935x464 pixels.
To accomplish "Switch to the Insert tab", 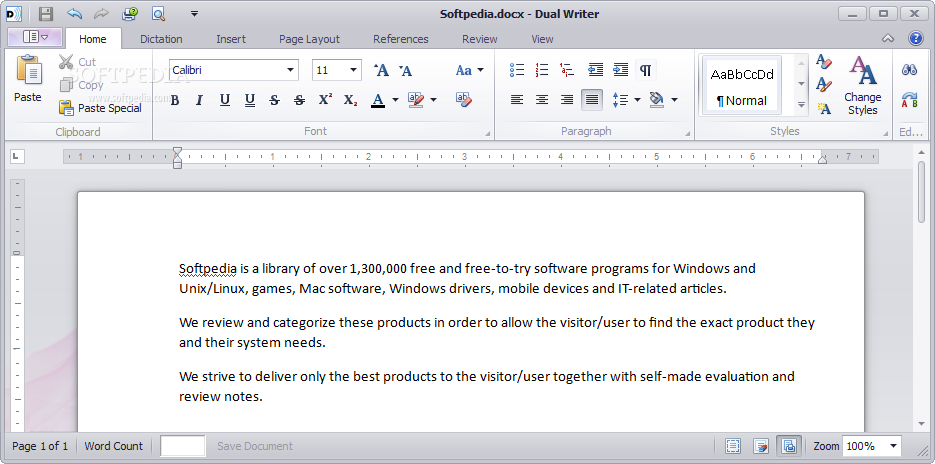I will pos(231,39).
